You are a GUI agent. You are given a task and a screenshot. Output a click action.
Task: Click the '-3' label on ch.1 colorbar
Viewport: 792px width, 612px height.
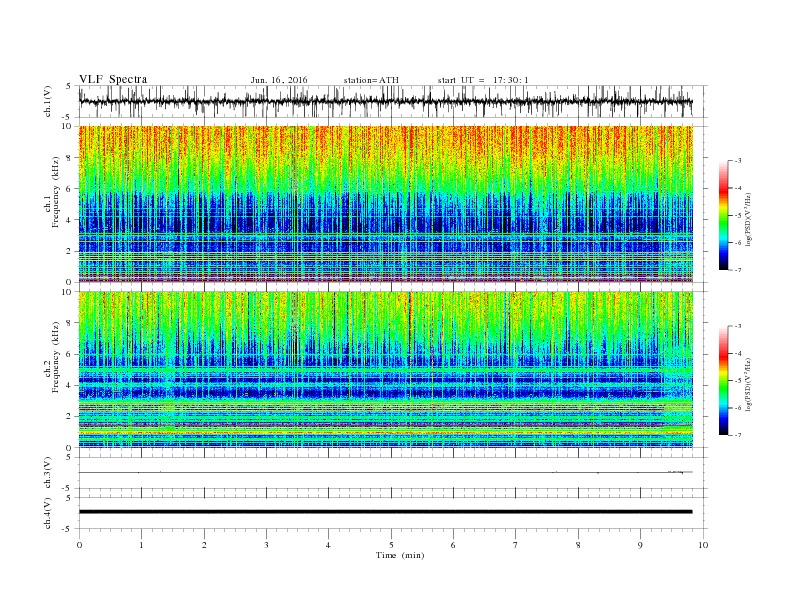point(738,161)
